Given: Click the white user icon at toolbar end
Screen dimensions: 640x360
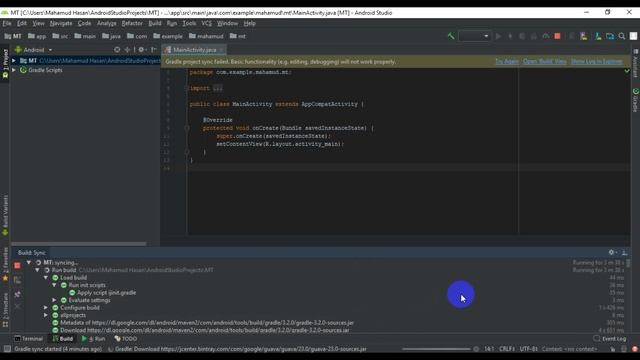Looking at the screenshot, I should [633, 36].
